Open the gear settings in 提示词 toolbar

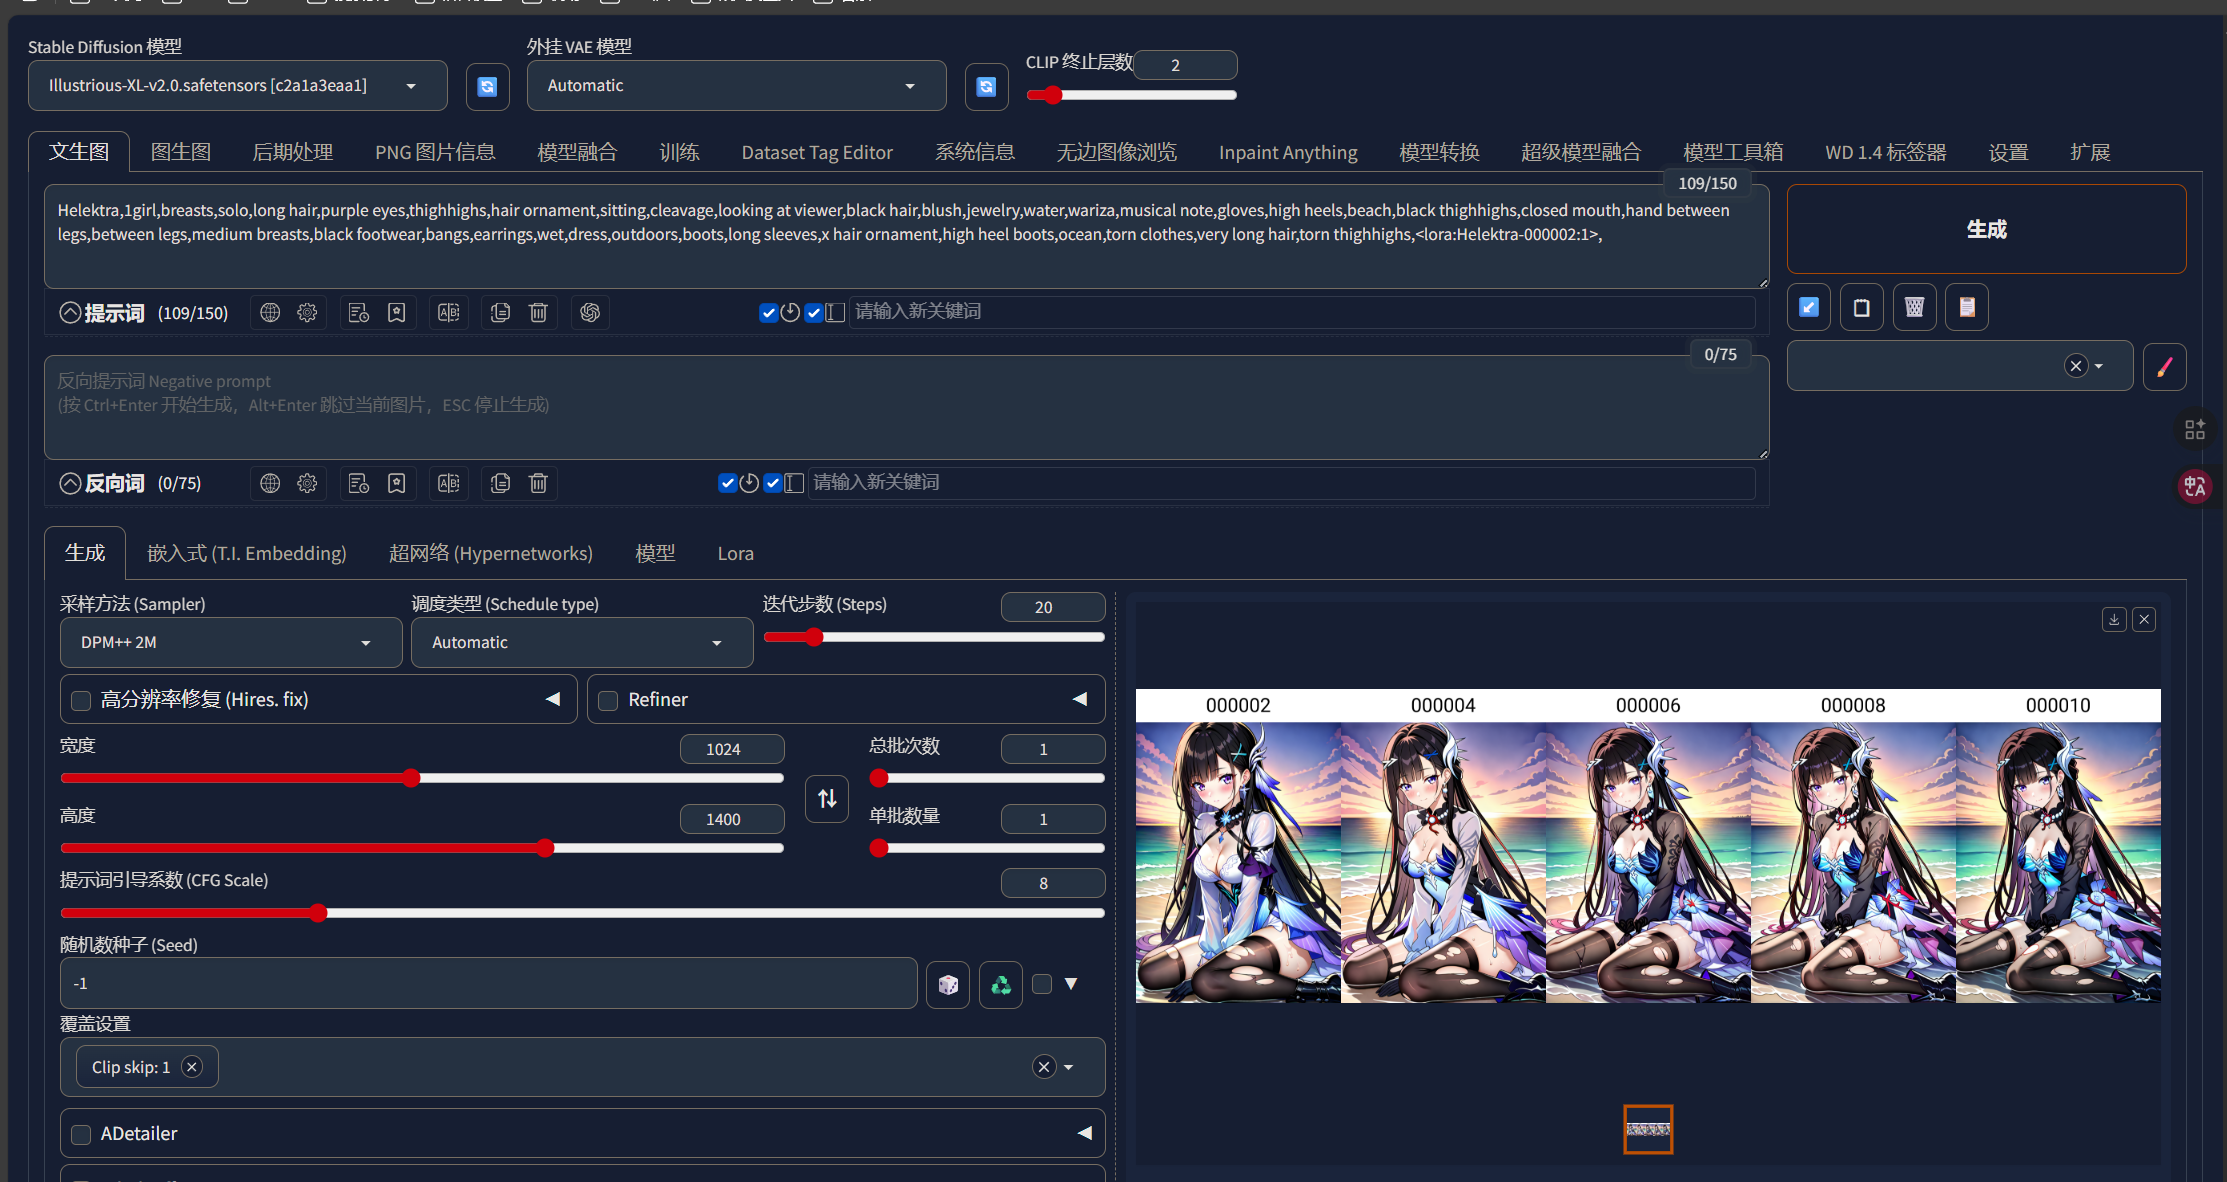pyautogui.click(x=307, y=313)
